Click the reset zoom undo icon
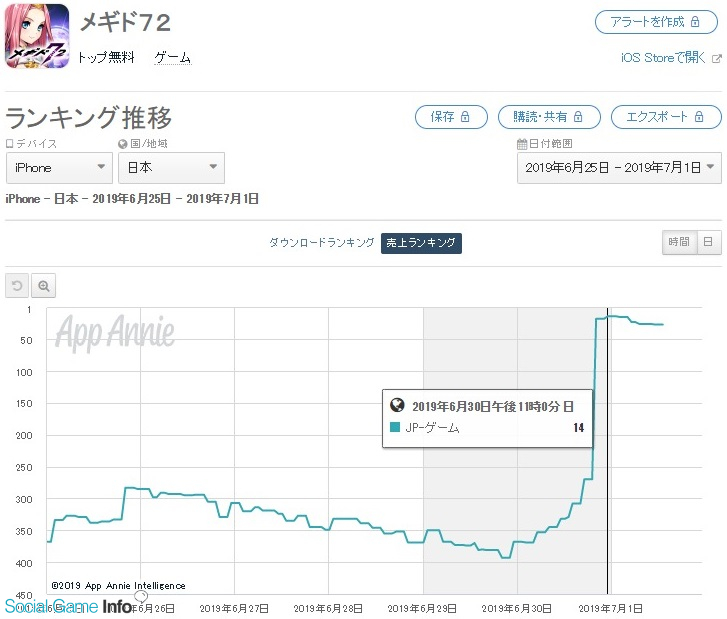 coord(17,286)
